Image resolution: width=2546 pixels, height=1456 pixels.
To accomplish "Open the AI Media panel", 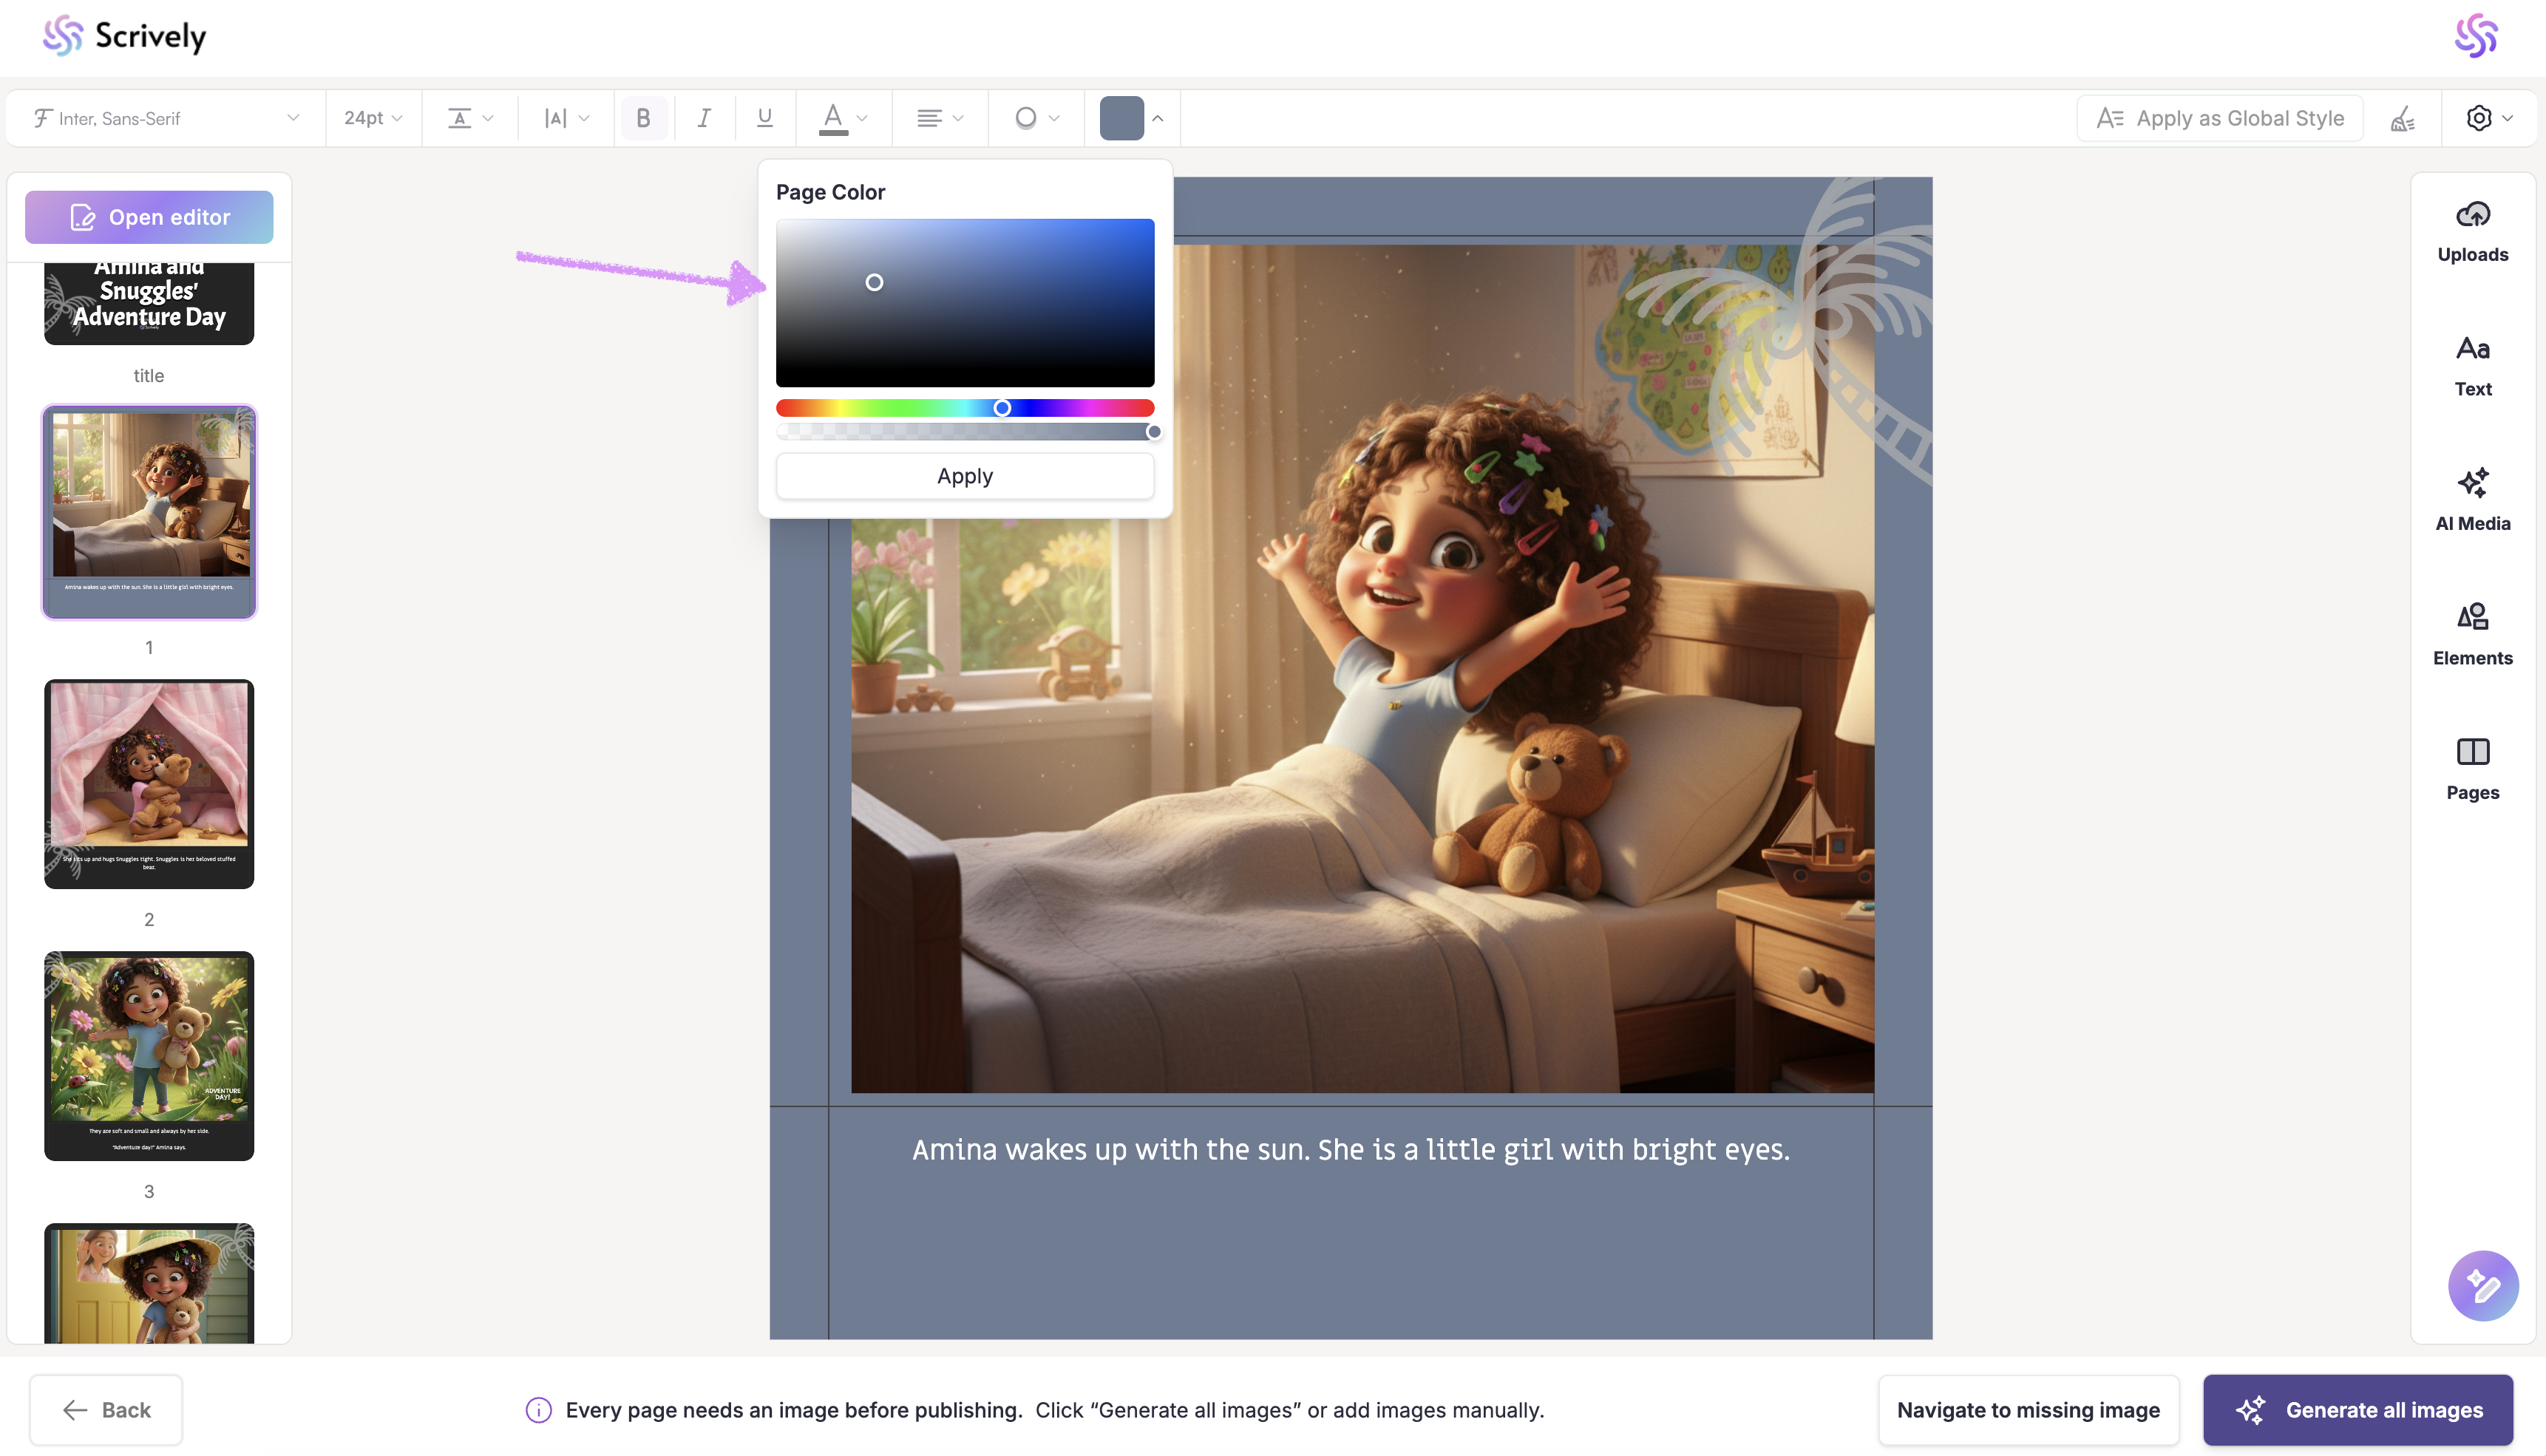I will 2472,500.
